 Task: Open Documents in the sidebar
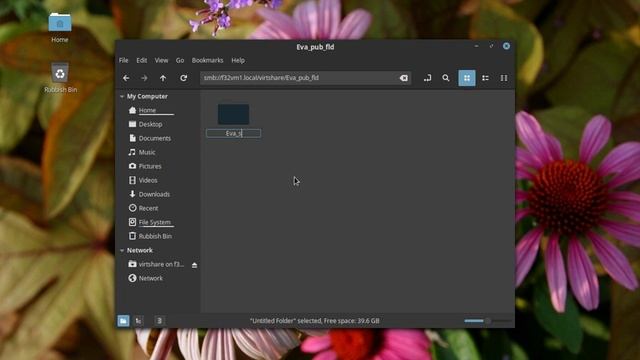click(154, 138)
